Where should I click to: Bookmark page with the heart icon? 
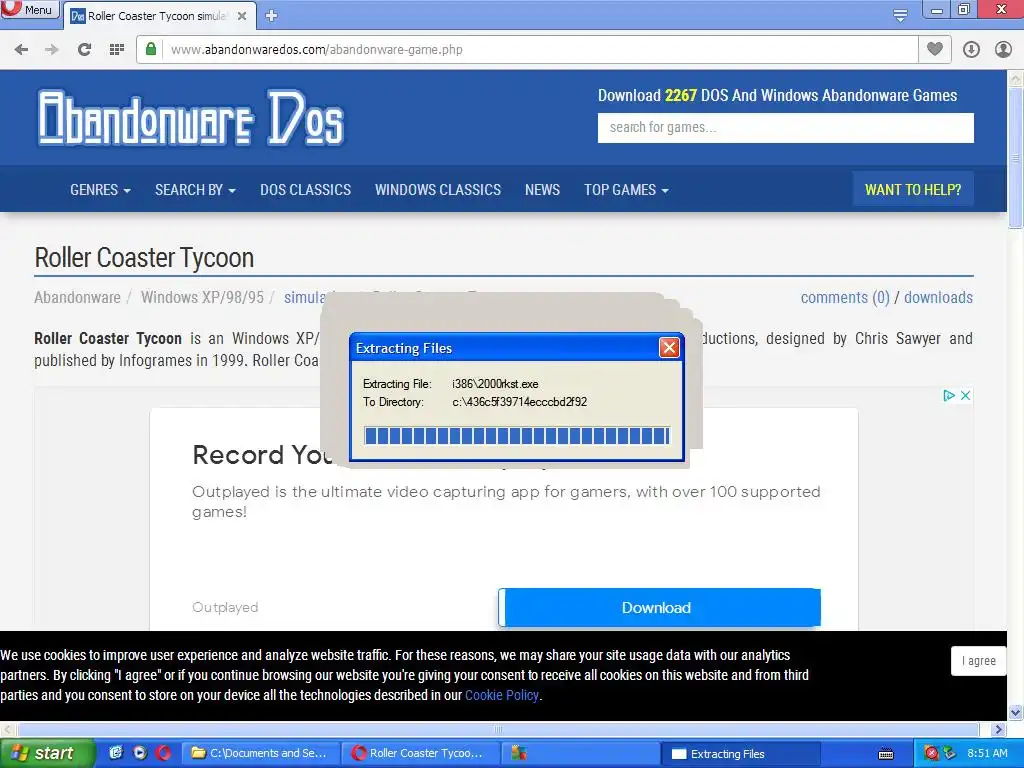(935, 49)
